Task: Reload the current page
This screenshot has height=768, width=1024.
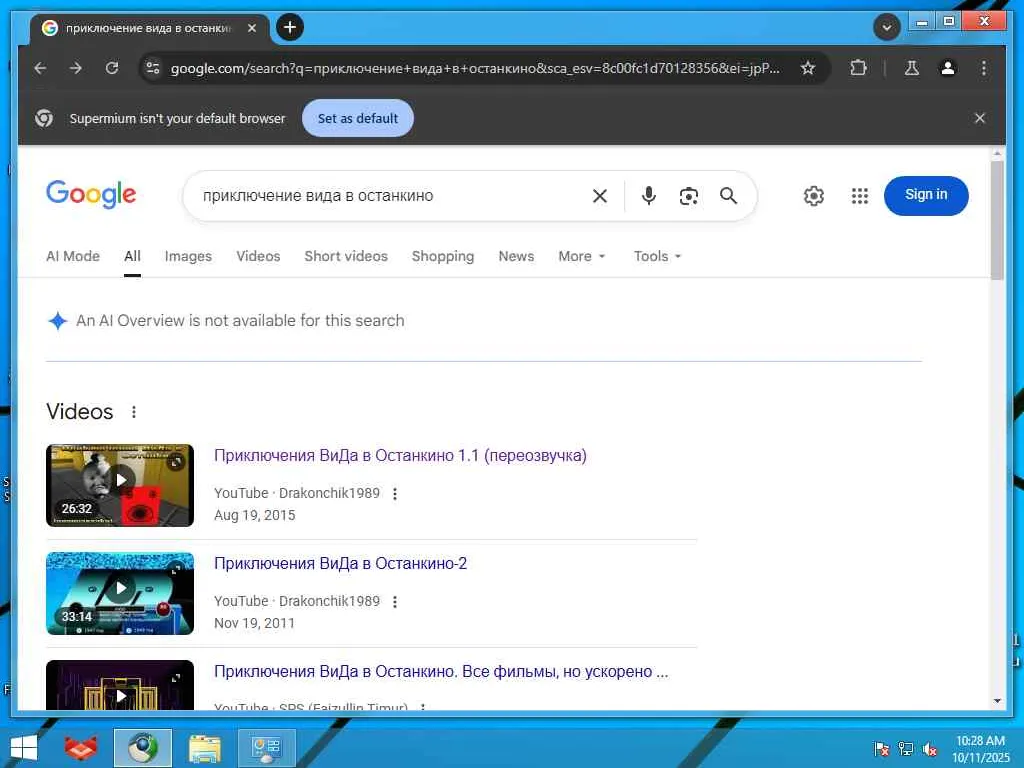Action: (112, 68)
